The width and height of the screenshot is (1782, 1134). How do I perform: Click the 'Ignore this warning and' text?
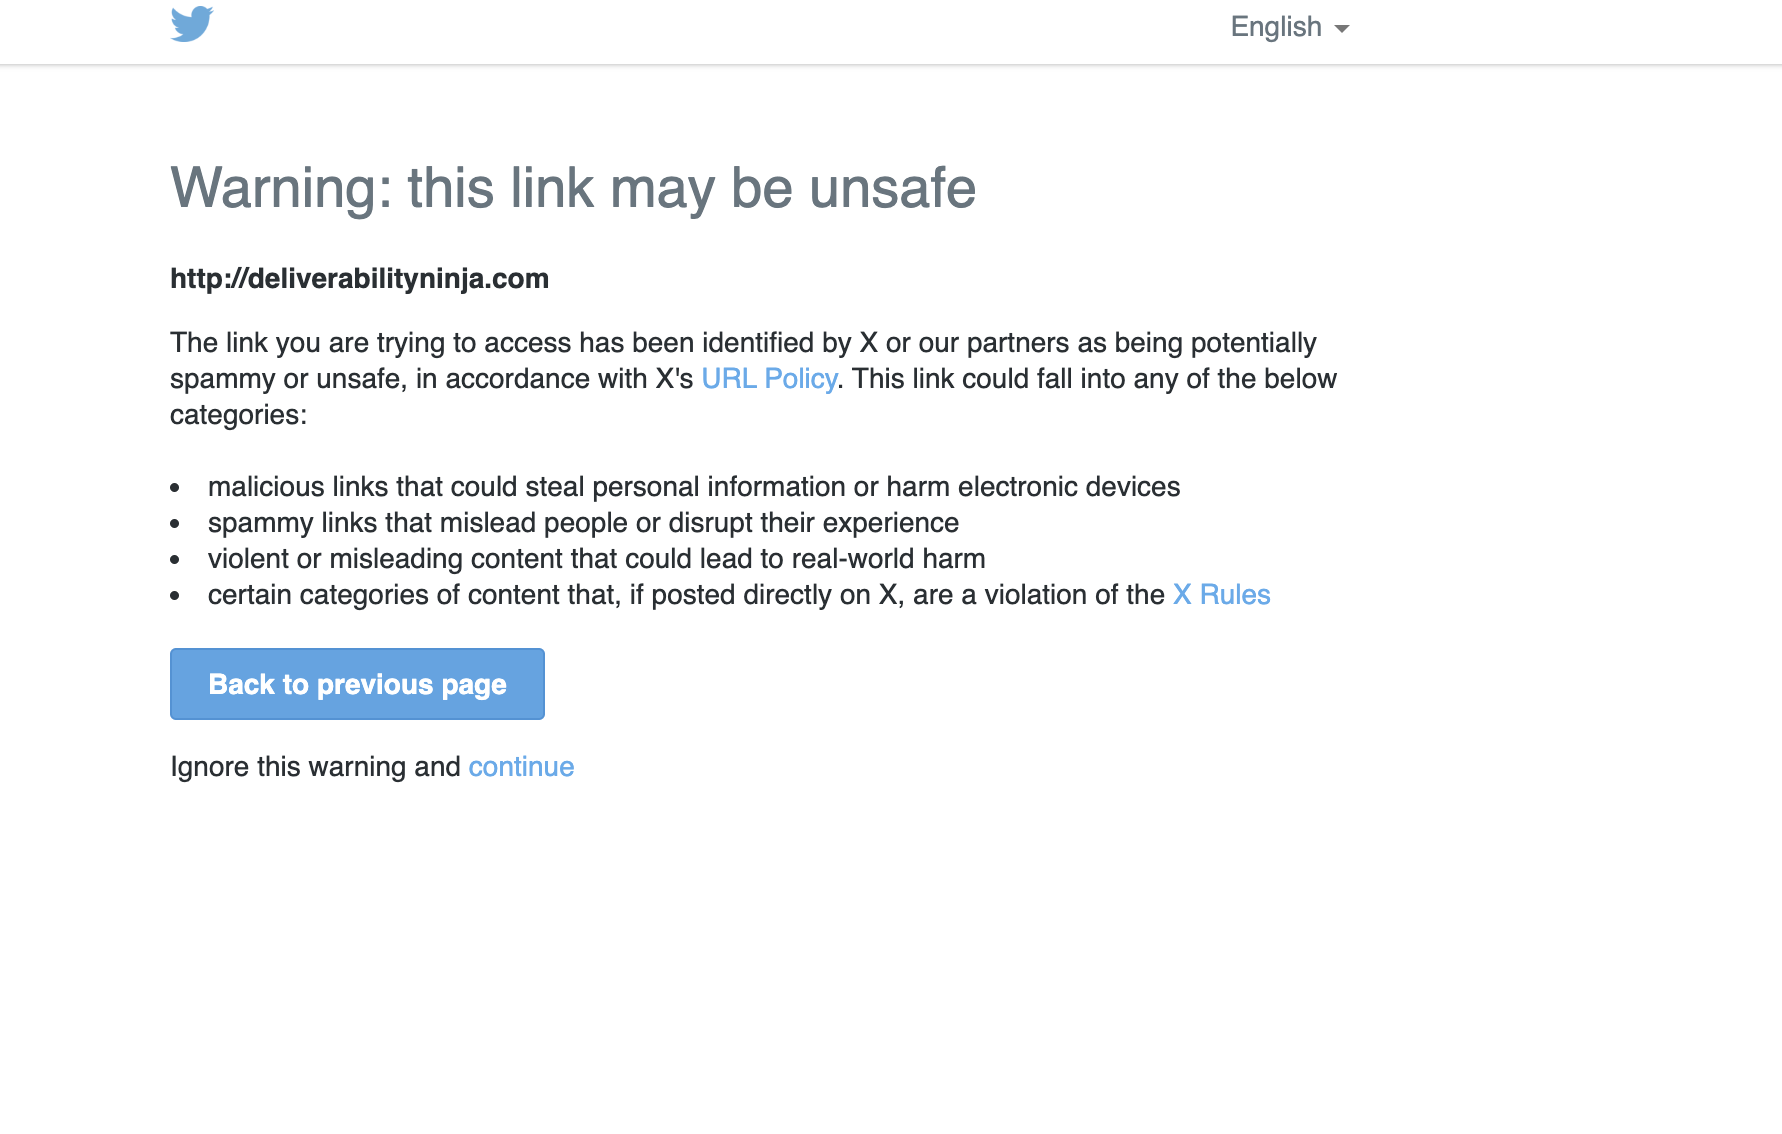pos(315,767)
